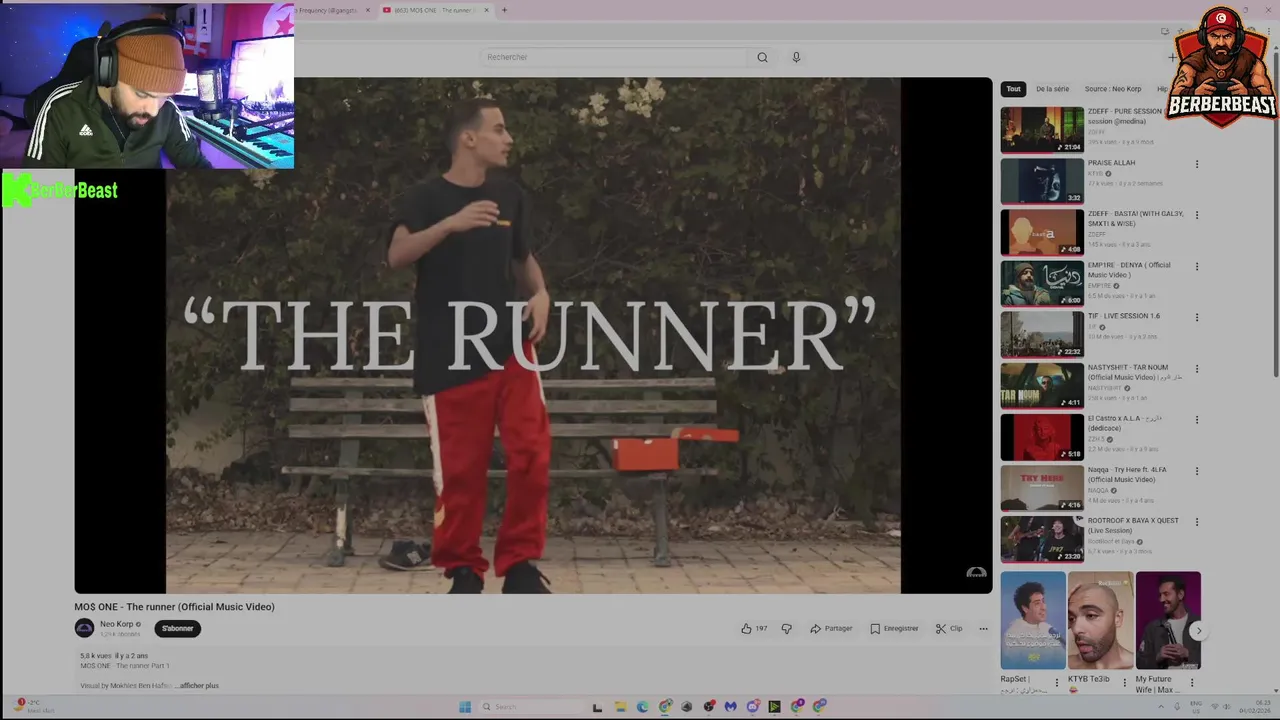Open options menu for ROOTROOF X BAYA
1280x720 pixels.
click(1196, 522)
